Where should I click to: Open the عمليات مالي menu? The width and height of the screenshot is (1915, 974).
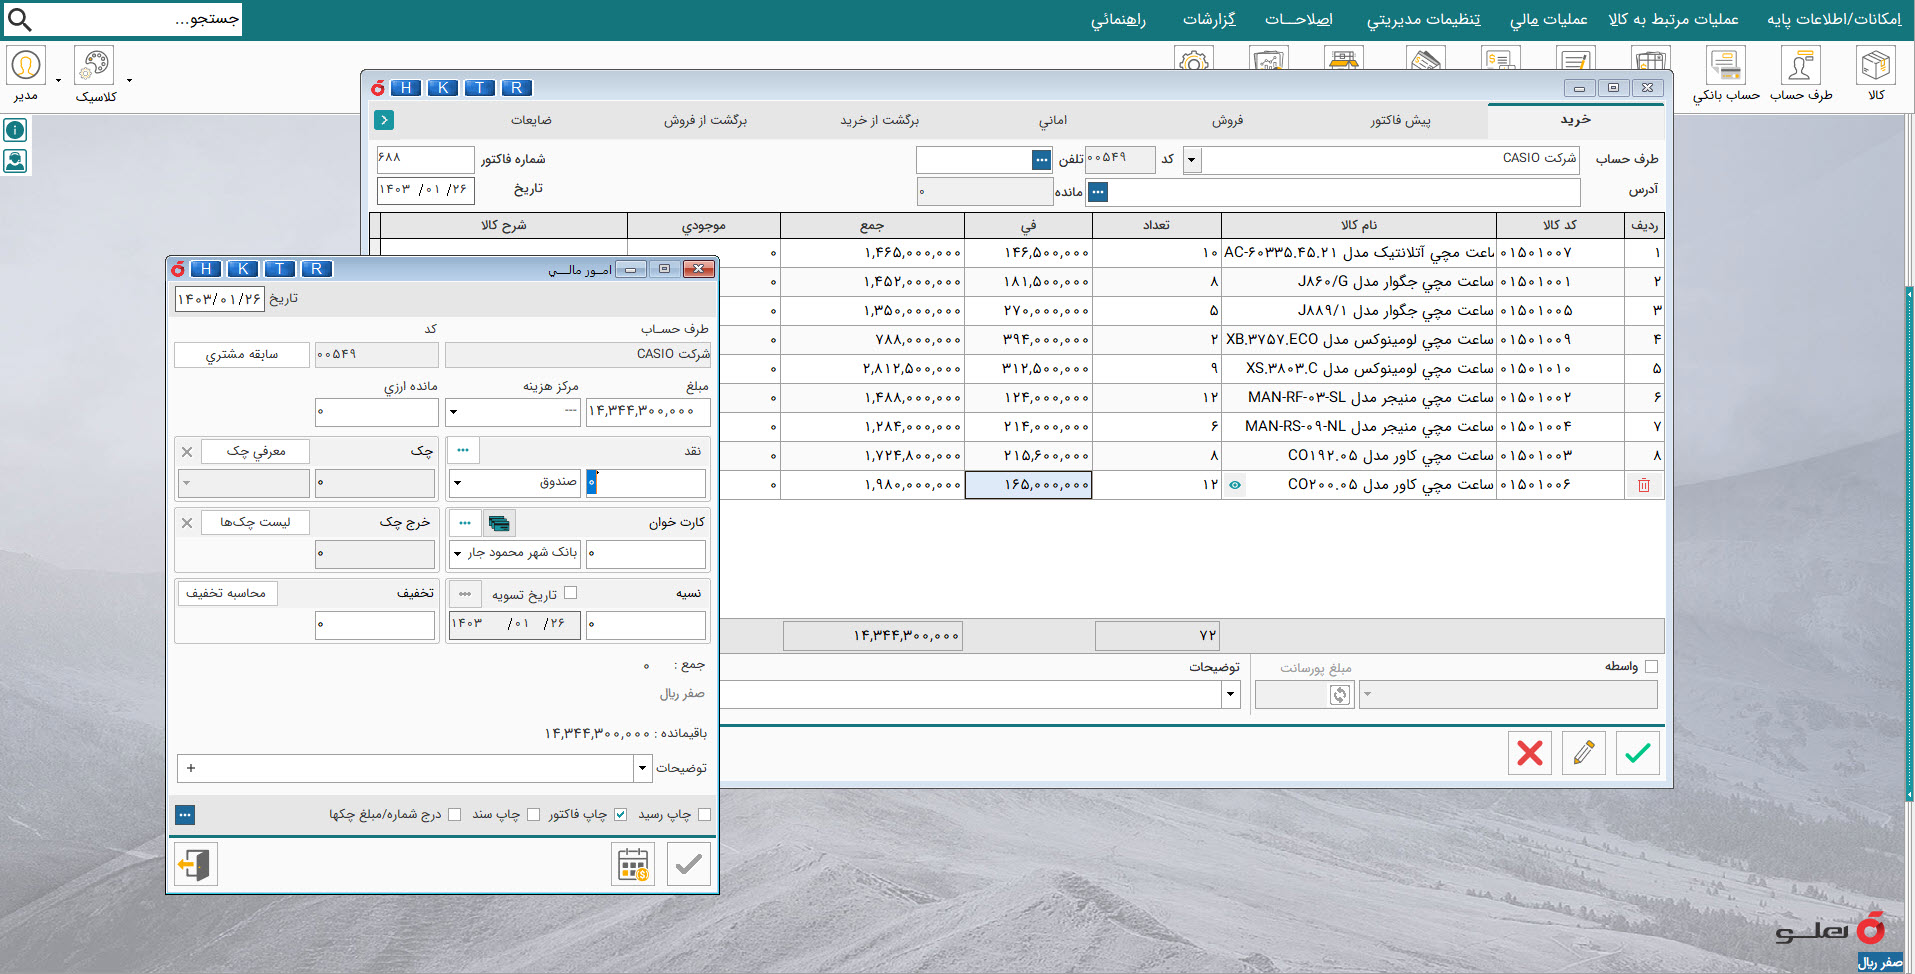pos(1548,19)
